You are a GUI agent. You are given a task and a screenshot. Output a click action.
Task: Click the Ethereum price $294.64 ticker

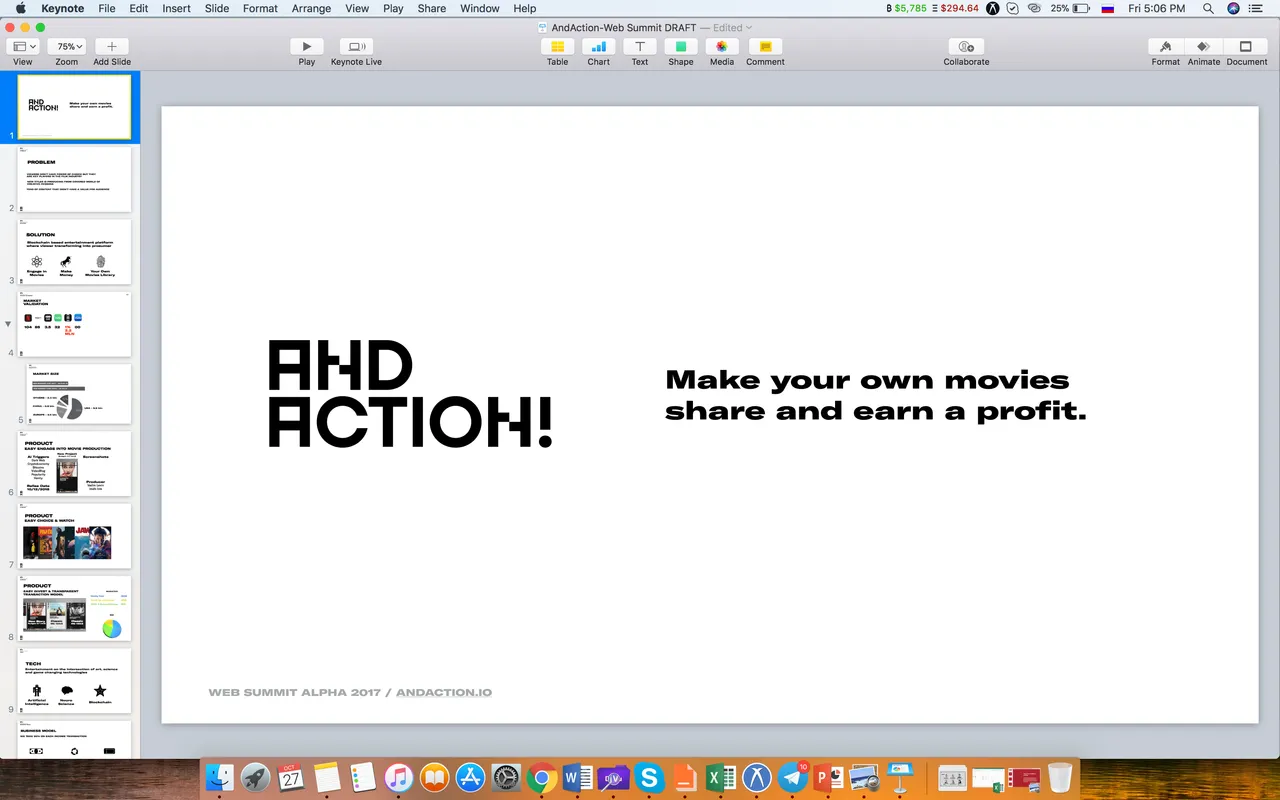(x=956, y=8)
